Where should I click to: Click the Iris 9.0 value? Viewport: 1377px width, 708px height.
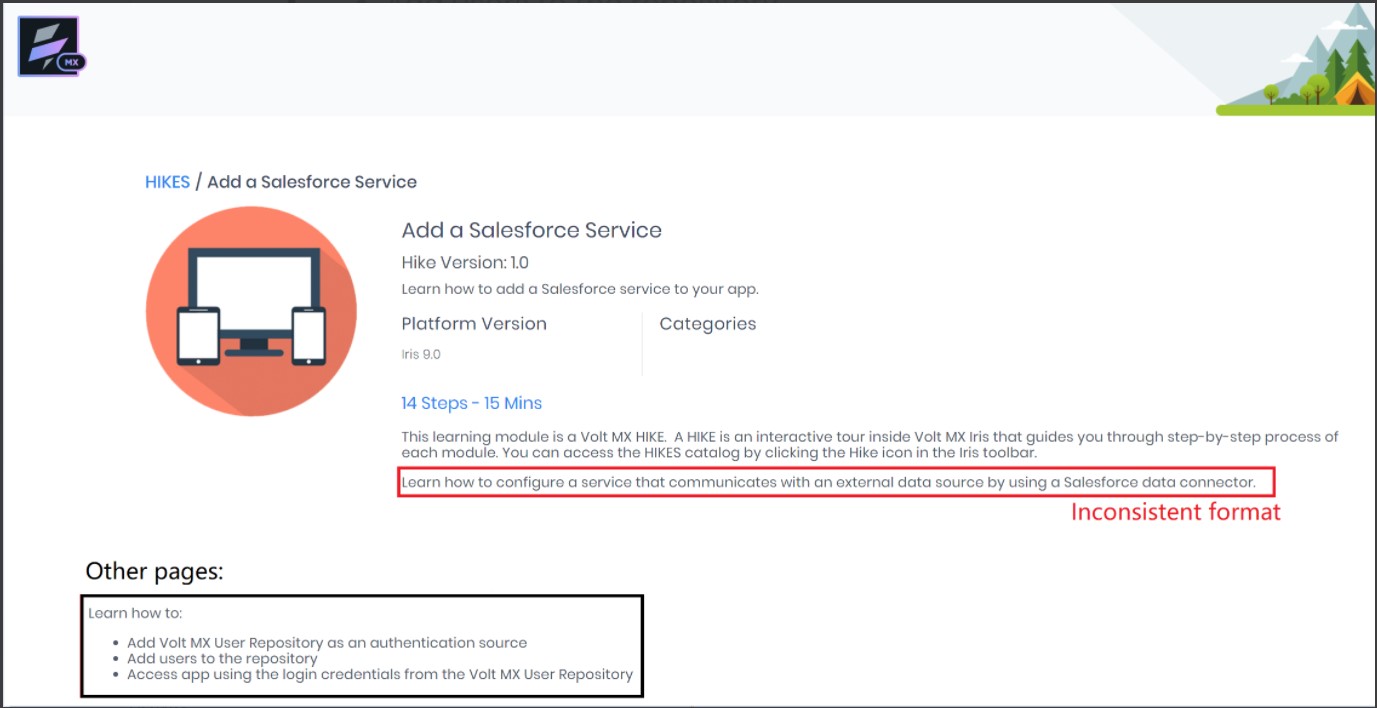421,354
